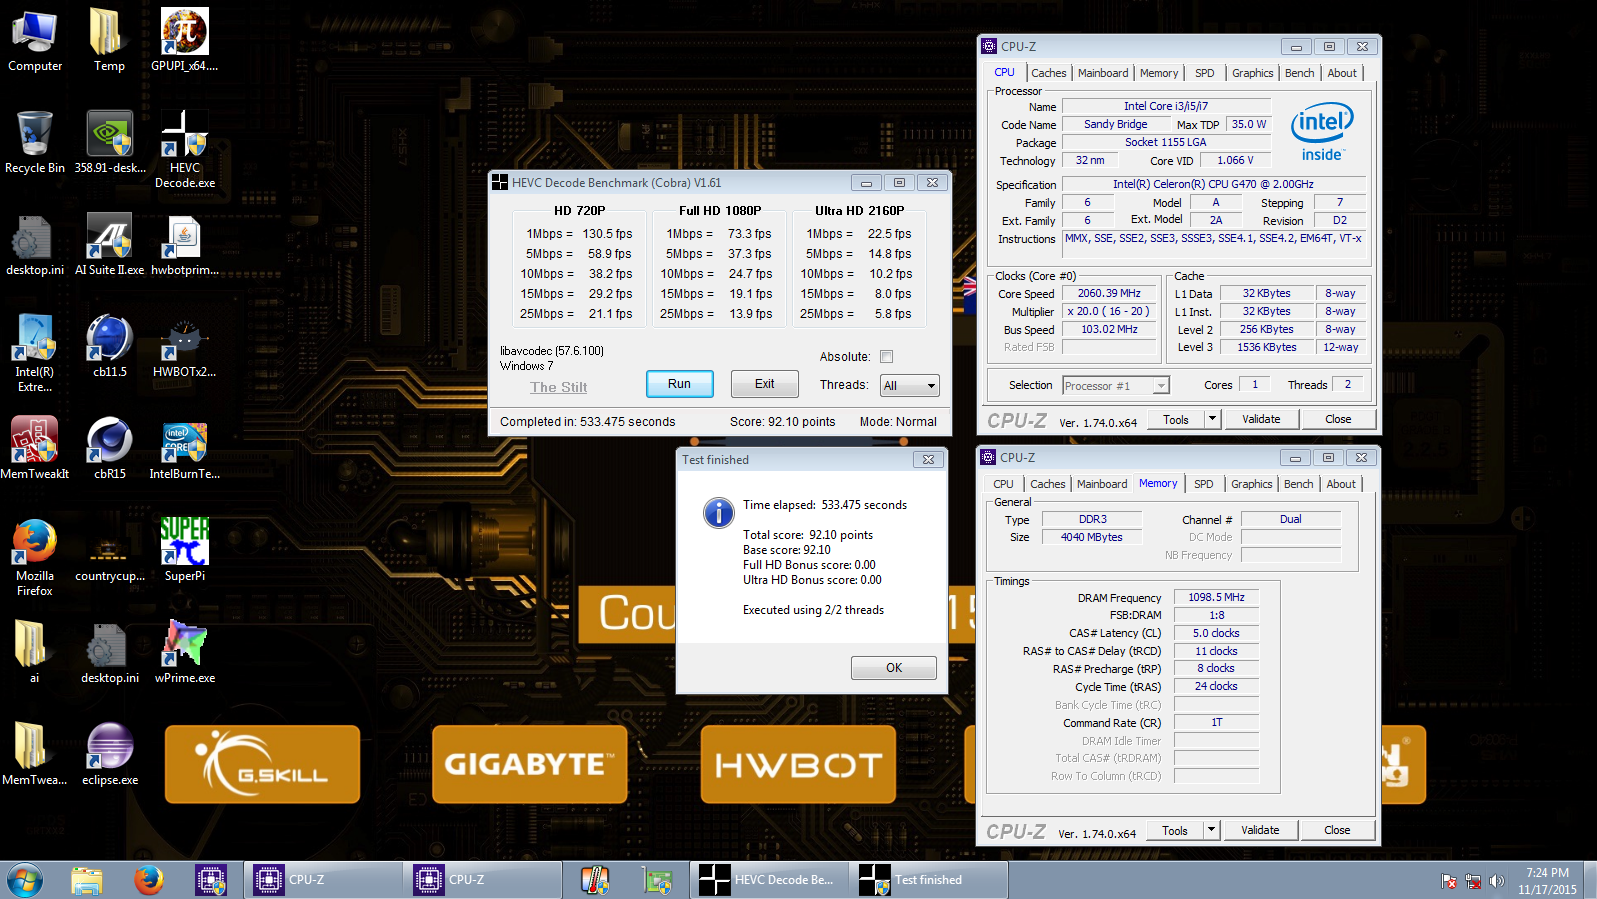The height and width of the screenshot is (899, 1597).
Task: Select the AI Suite II.exe icon
Action: click(110, 244)
